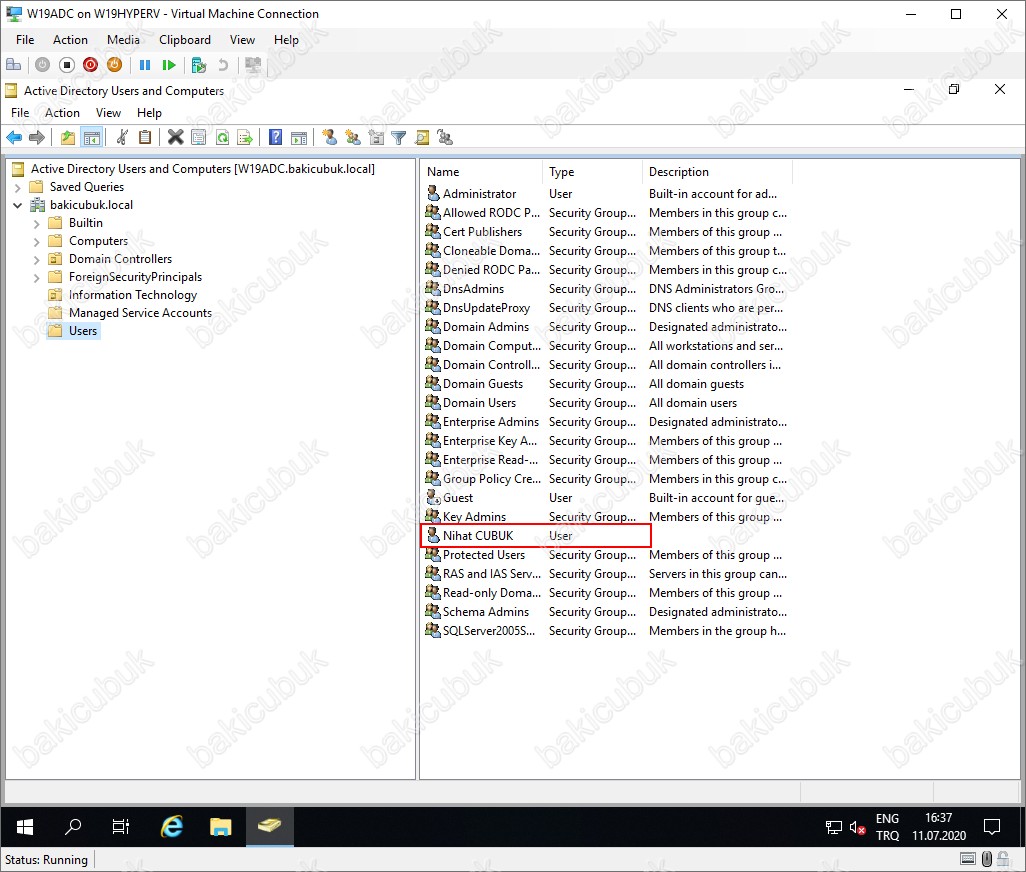1026x872 pixels.
Task: Click the Cut scissors icon
Action: click(122, 137)
